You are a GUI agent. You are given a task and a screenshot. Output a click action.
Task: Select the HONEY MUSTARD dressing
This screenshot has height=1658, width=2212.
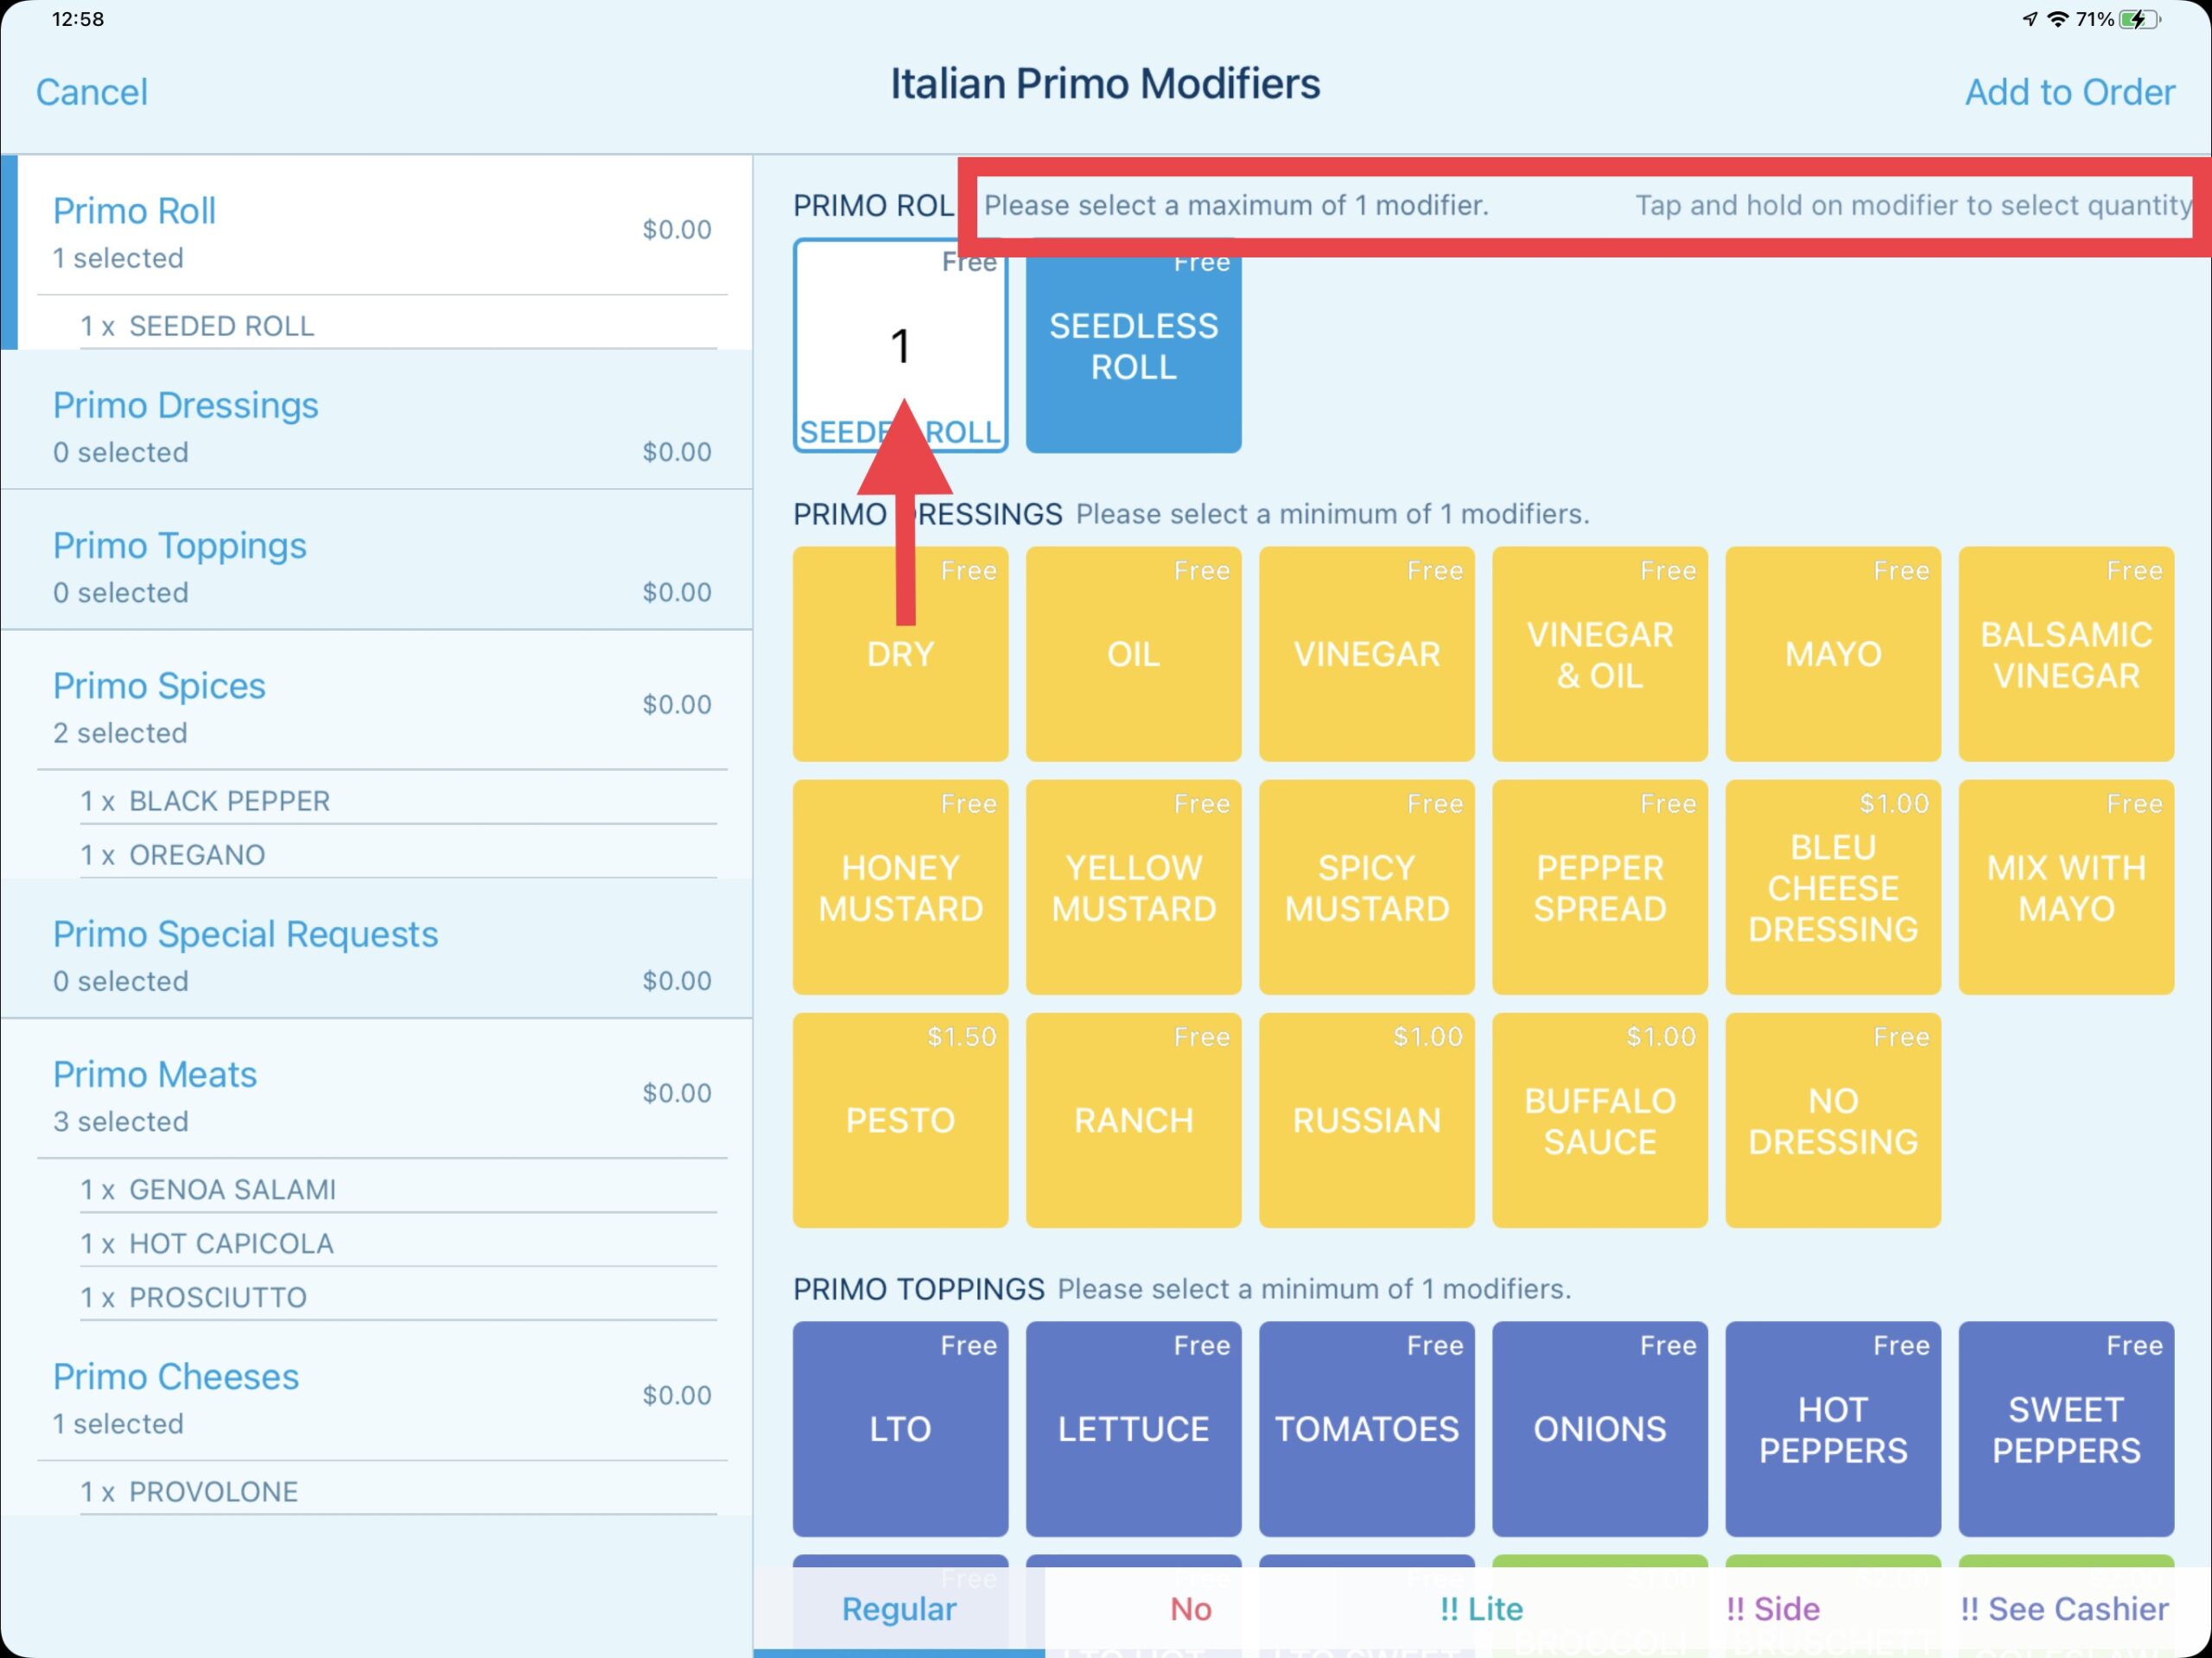(x=900, y=887)
